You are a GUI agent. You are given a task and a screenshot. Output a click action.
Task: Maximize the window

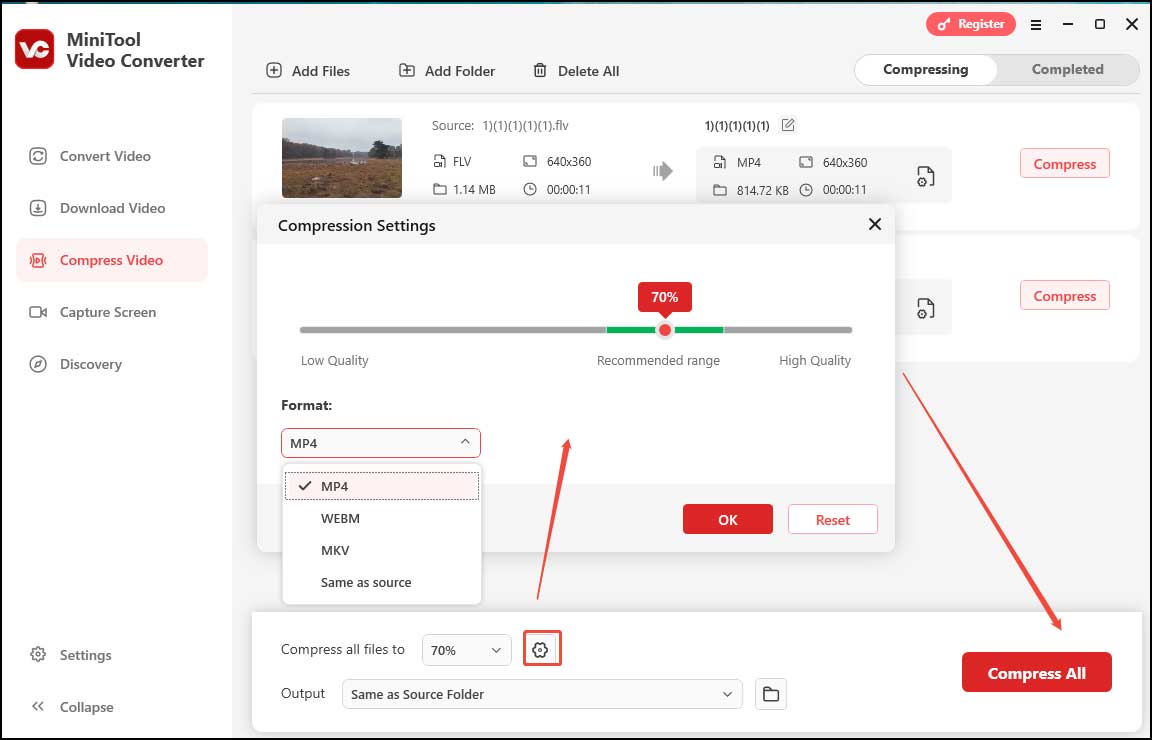[1100, 24]
